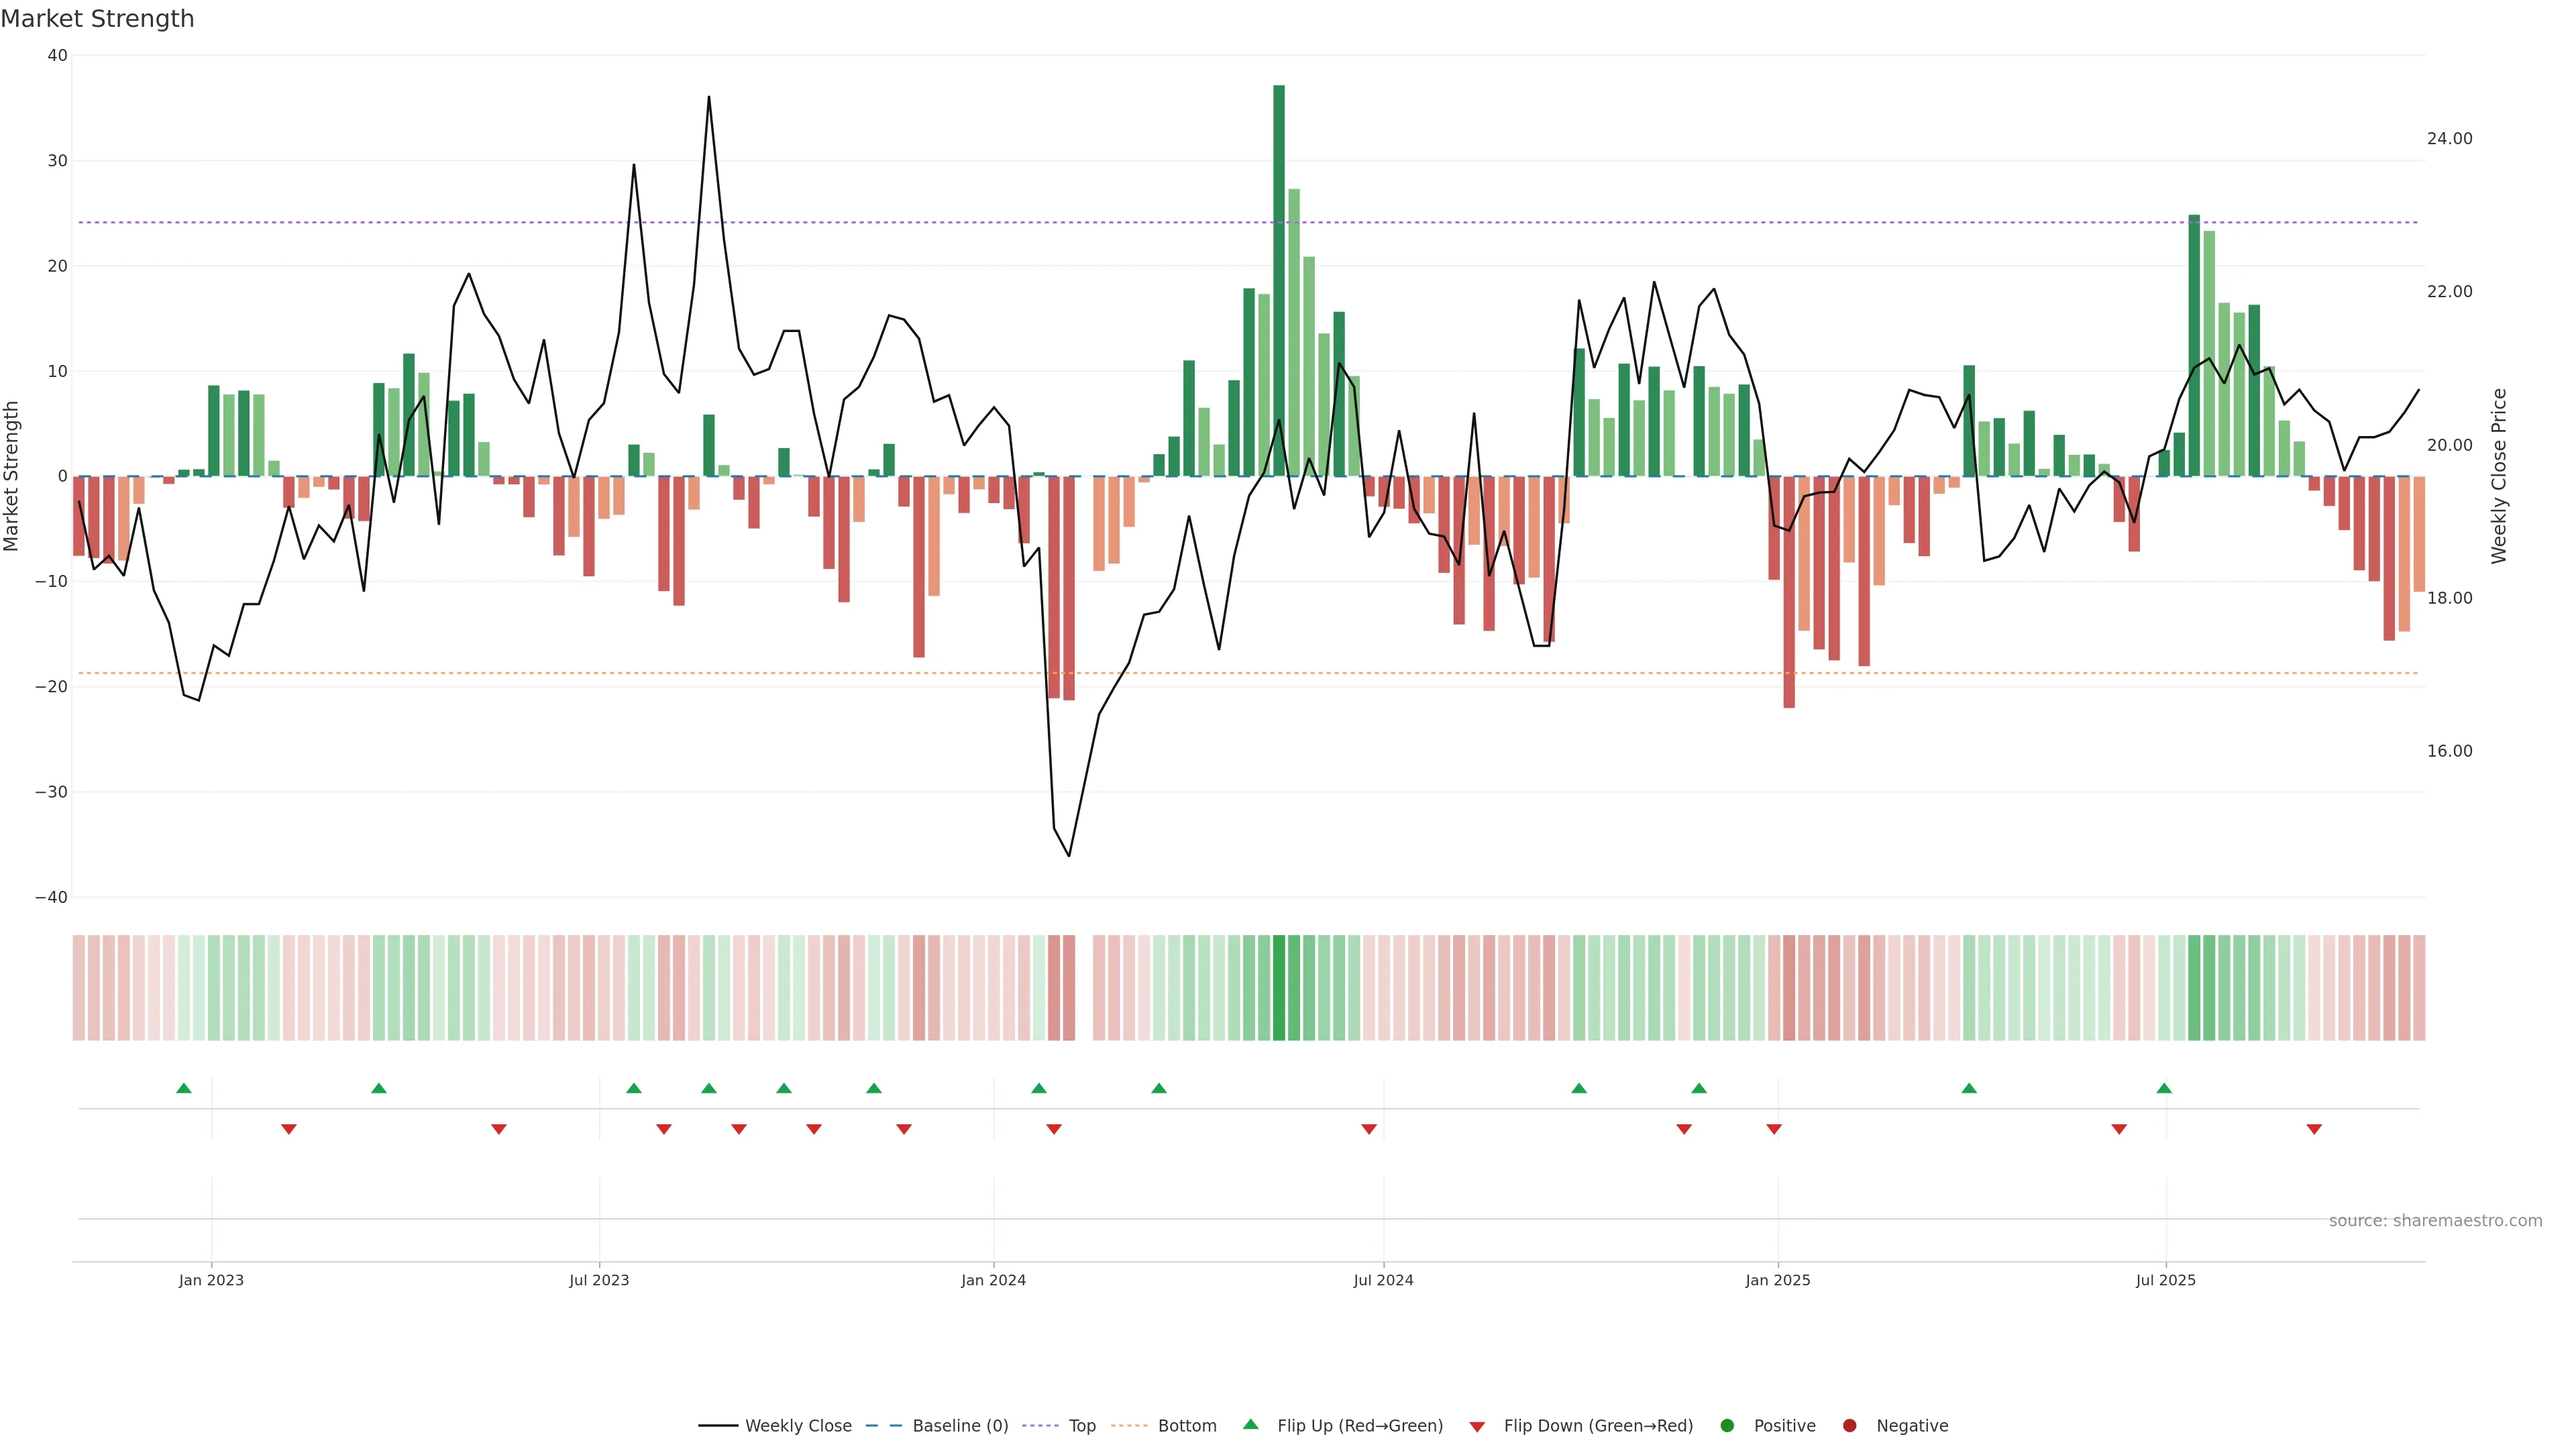Select the last green flip-up triangle marker
Image resolution: width=2576 pixels, height=1449 pixels.
click(2164, 1088)
